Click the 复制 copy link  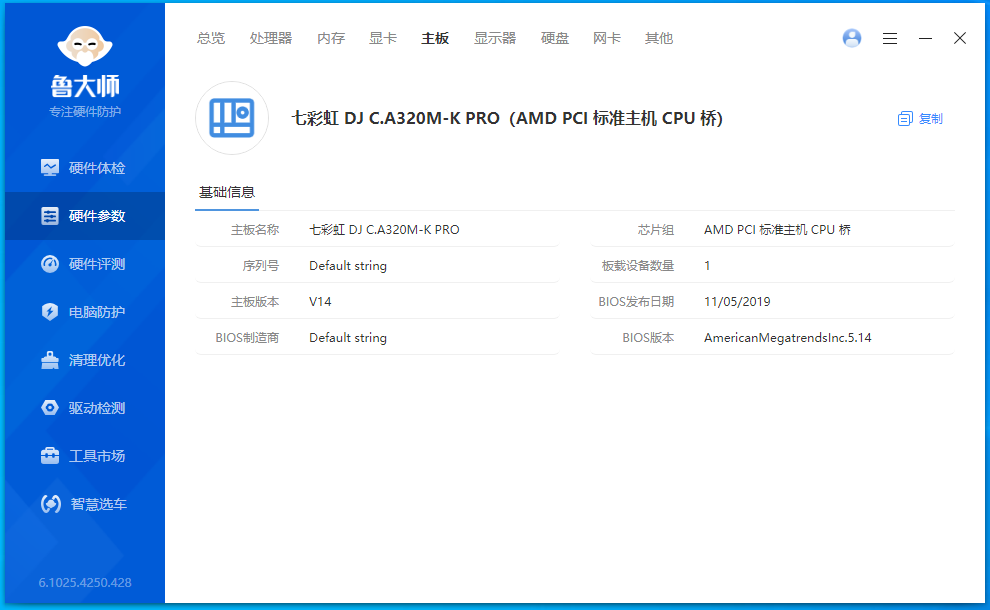point(930,119)
